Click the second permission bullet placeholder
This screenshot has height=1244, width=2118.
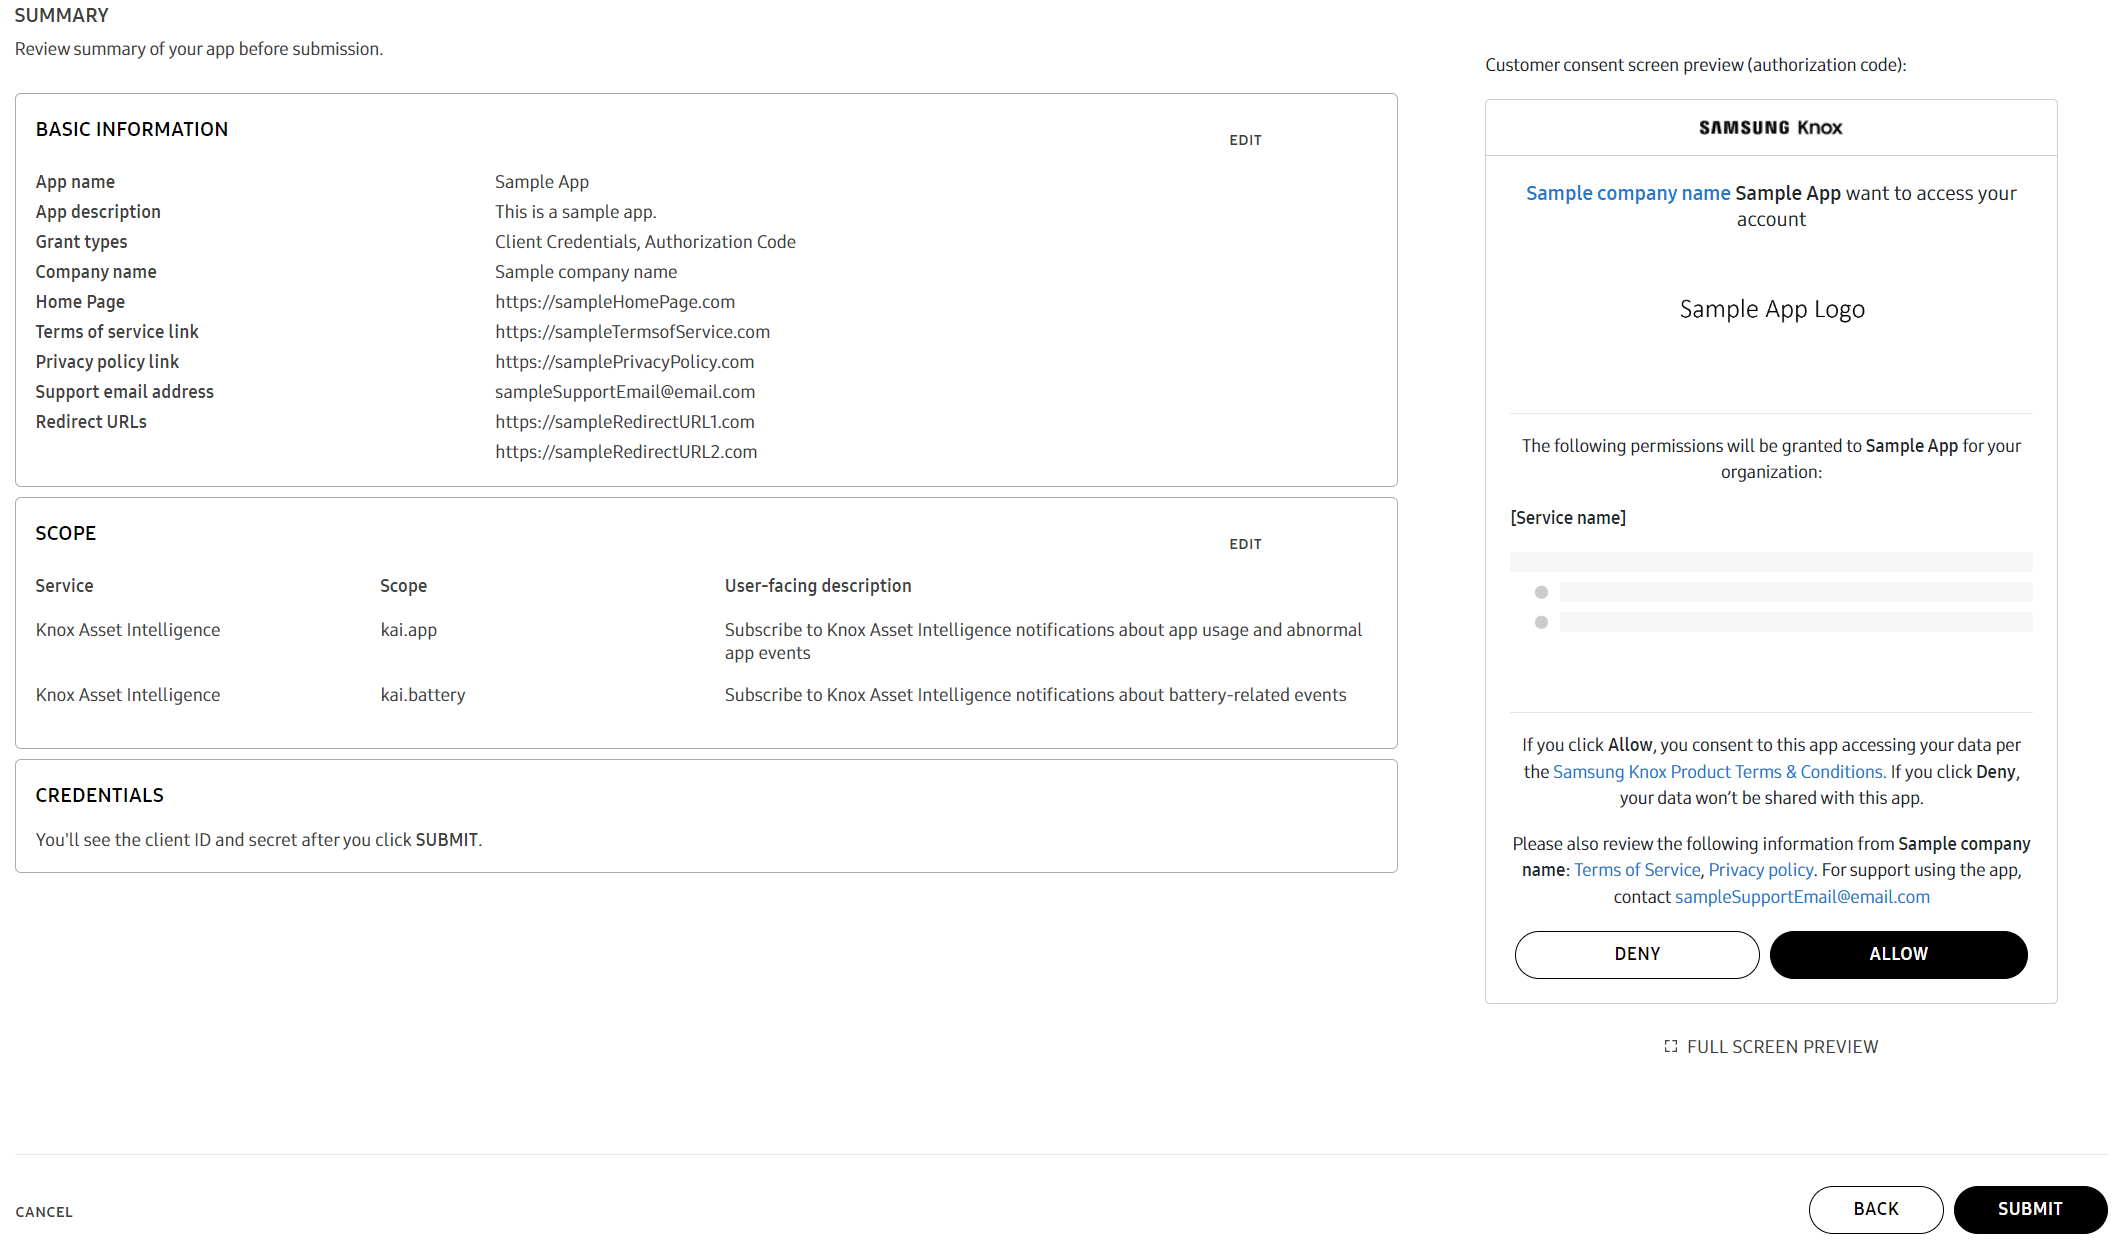click(1541, 622)
